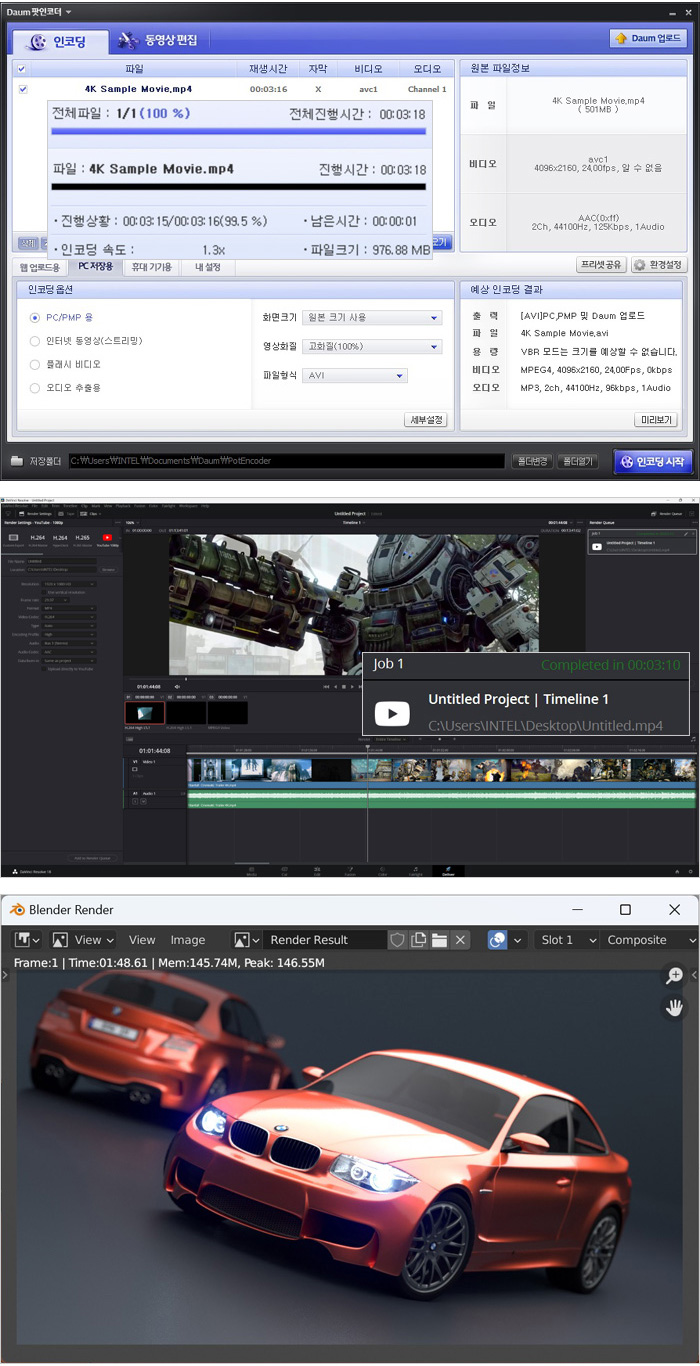Click the 4K Sample Movie.mp4 file name

(x=138, y=89)
